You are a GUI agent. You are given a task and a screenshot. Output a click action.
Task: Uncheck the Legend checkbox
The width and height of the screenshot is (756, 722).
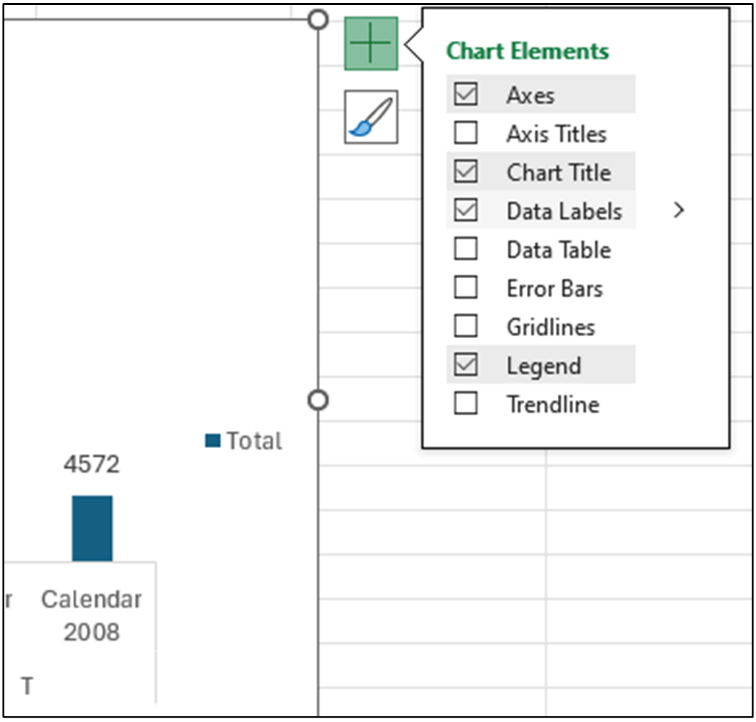click(x=466, y=365)
